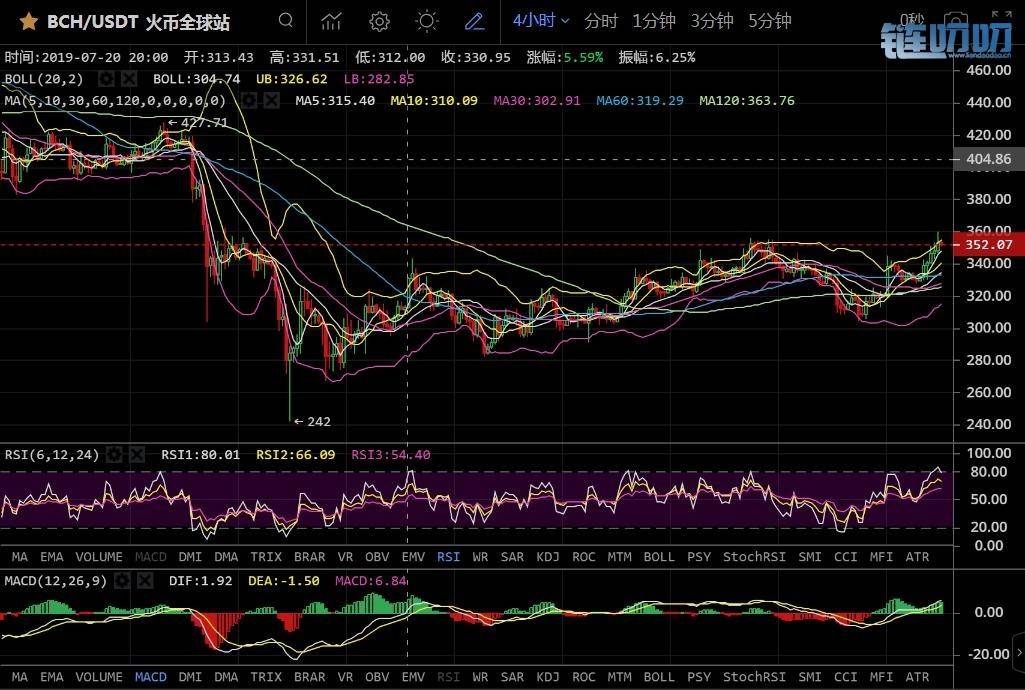Select BOLL in the RSI panel's indicator tabs
Viewport: 1025px width, 690px height.
click(x=659, y=557)
